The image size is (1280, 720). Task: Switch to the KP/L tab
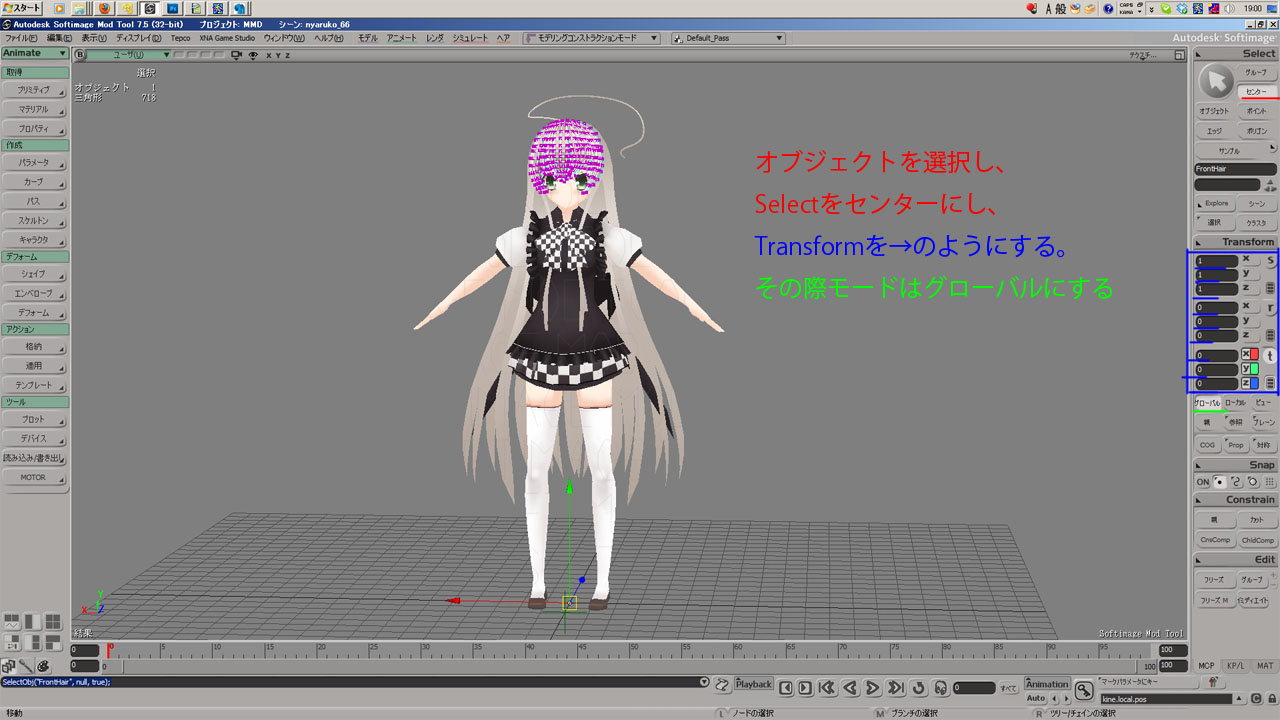pos(1236,666)
